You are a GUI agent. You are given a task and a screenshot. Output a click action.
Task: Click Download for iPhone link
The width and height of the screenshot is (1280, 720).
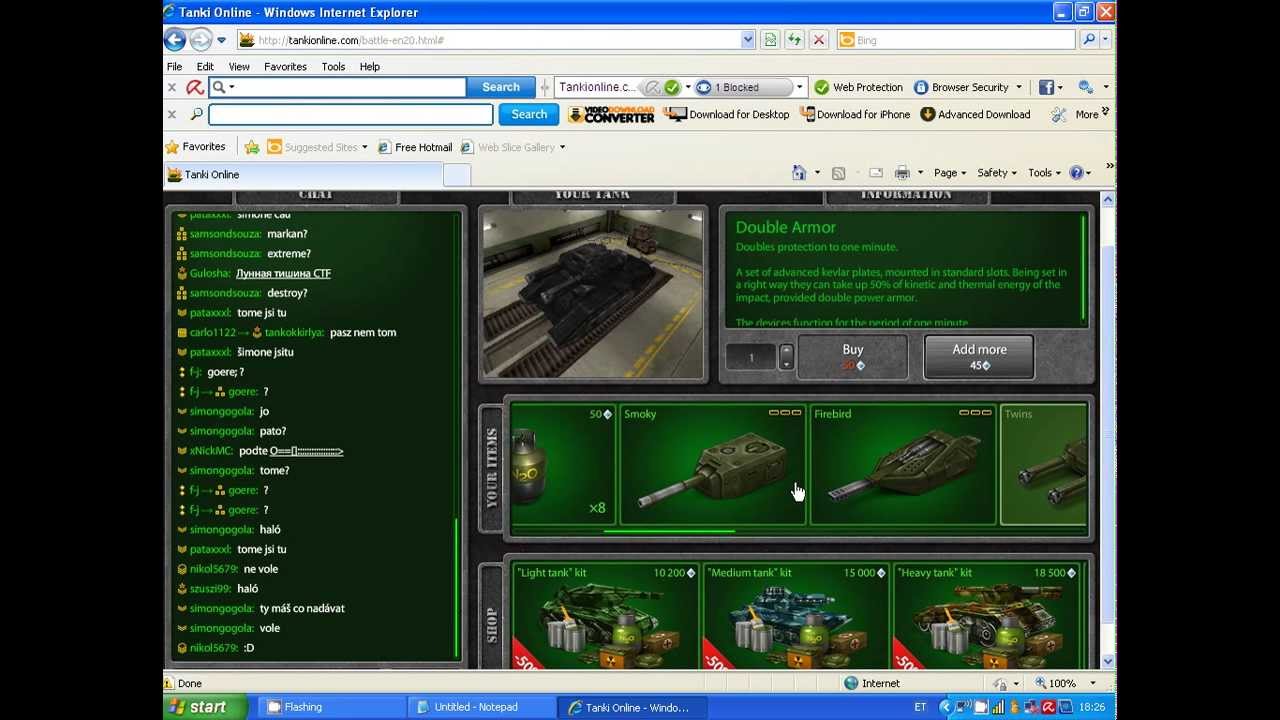click(855, 114)
